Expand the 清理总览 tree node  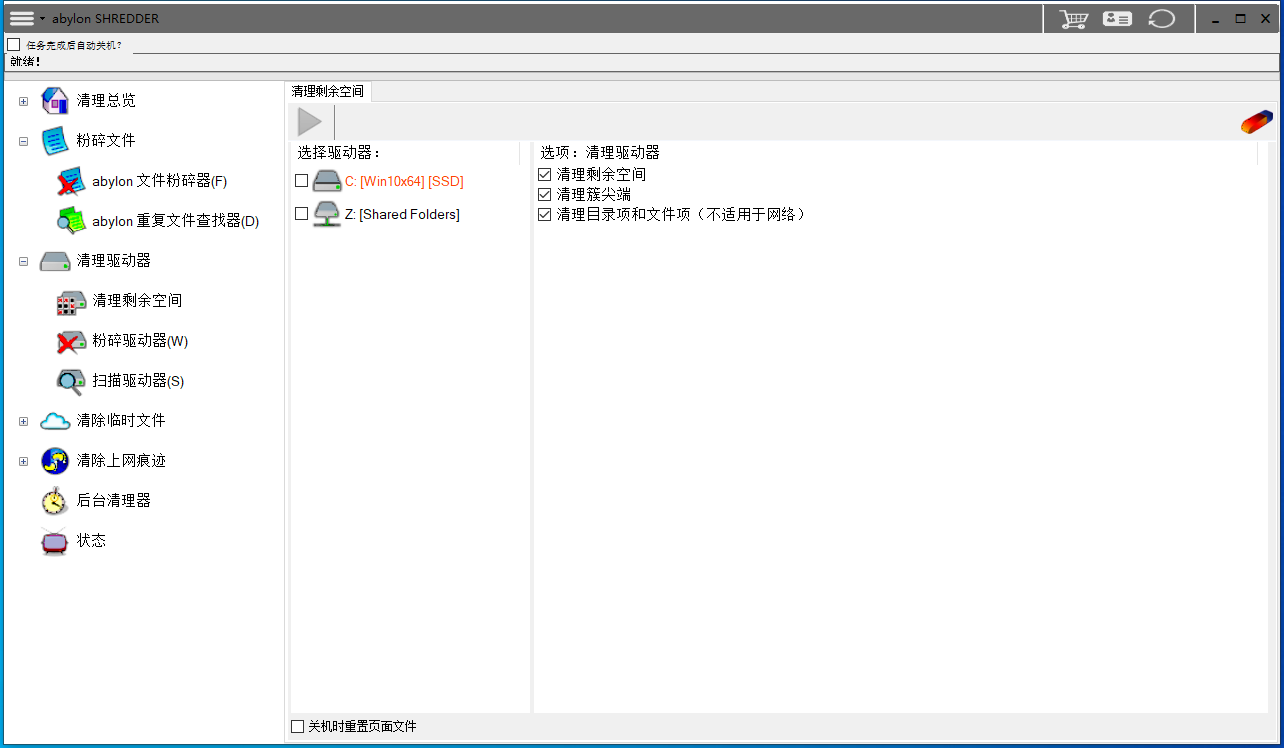click(x=24, y=101)
